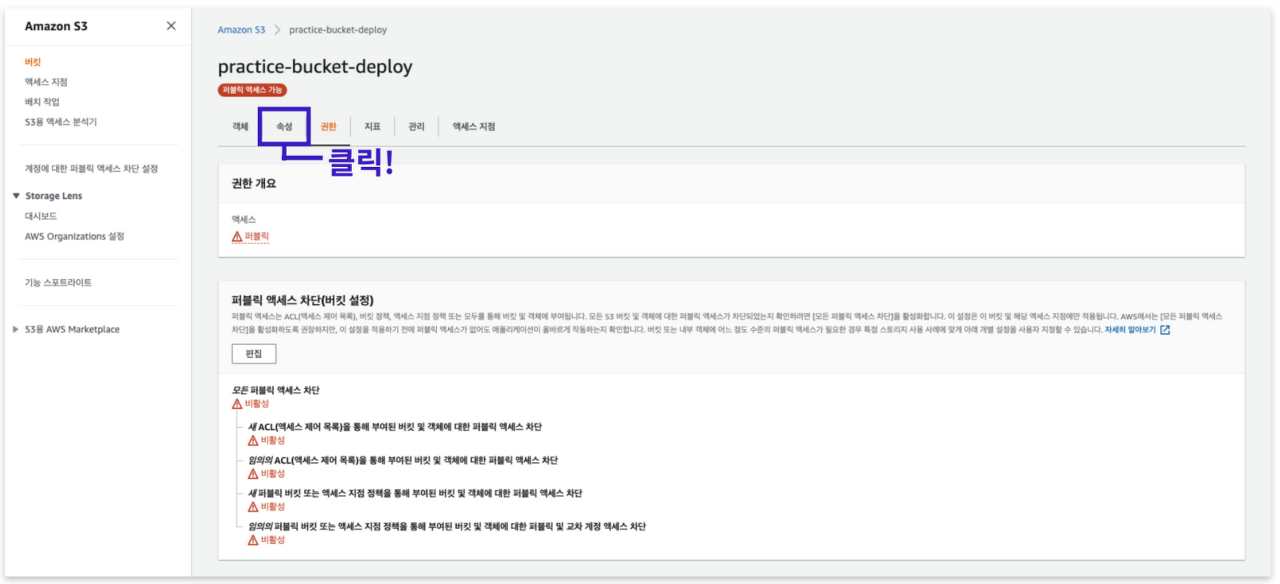This screenshot has width=1280, height=584.
Task: Open the 액세스 지점 tab
Action: point(473,127)
